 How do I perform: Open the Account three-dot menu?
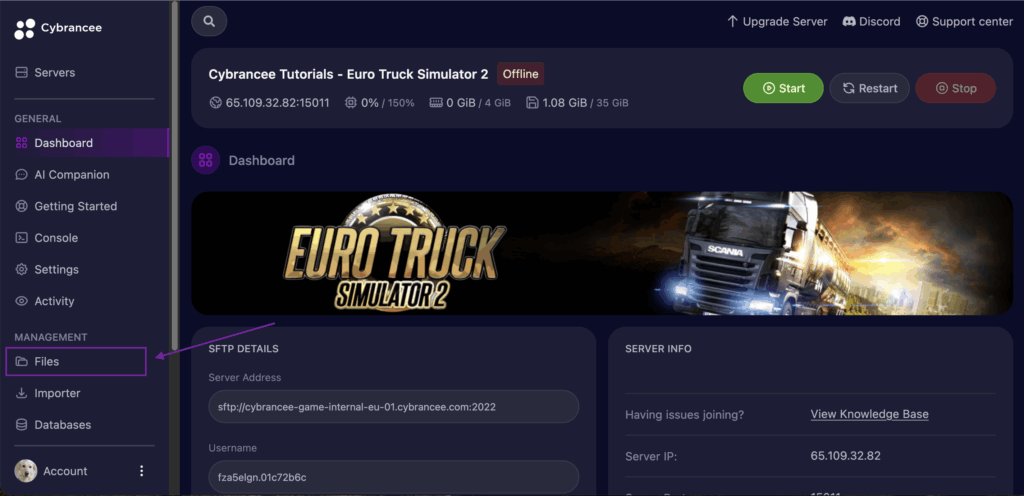pos(142,471)
